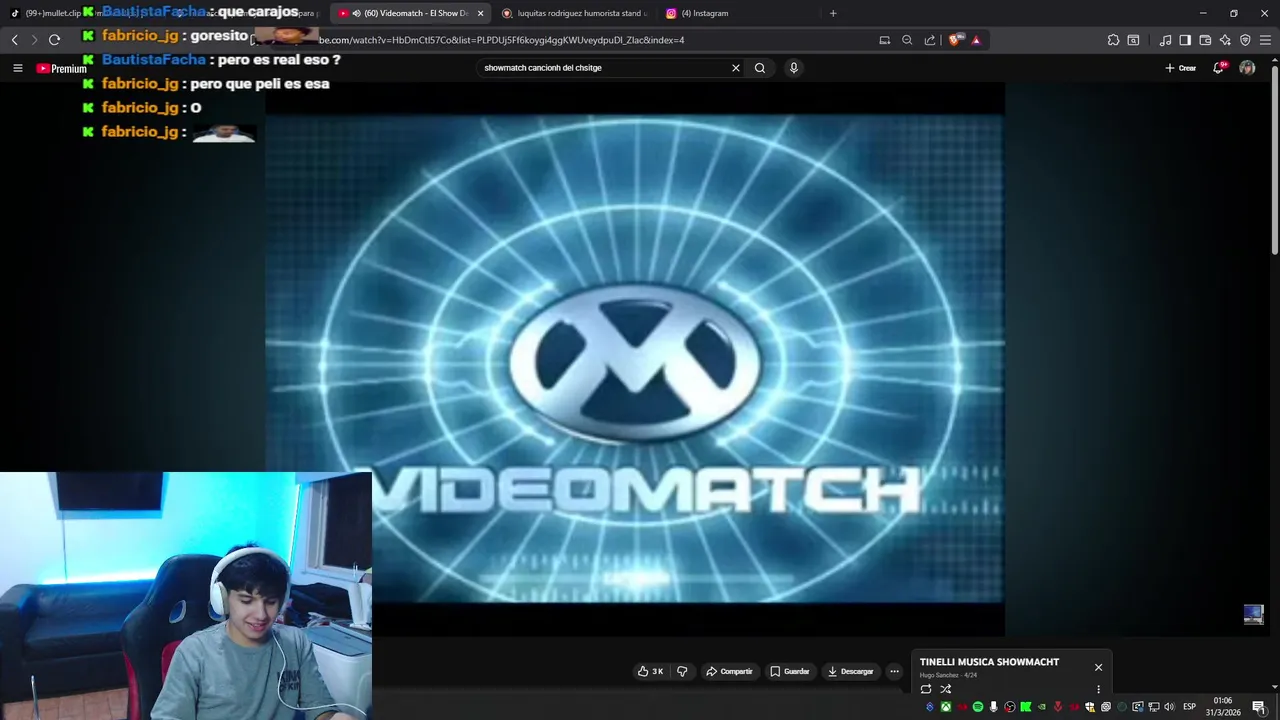Open Windows notification center
Viewport: 1280px width, 720px height.
[x=1259, y=707]
